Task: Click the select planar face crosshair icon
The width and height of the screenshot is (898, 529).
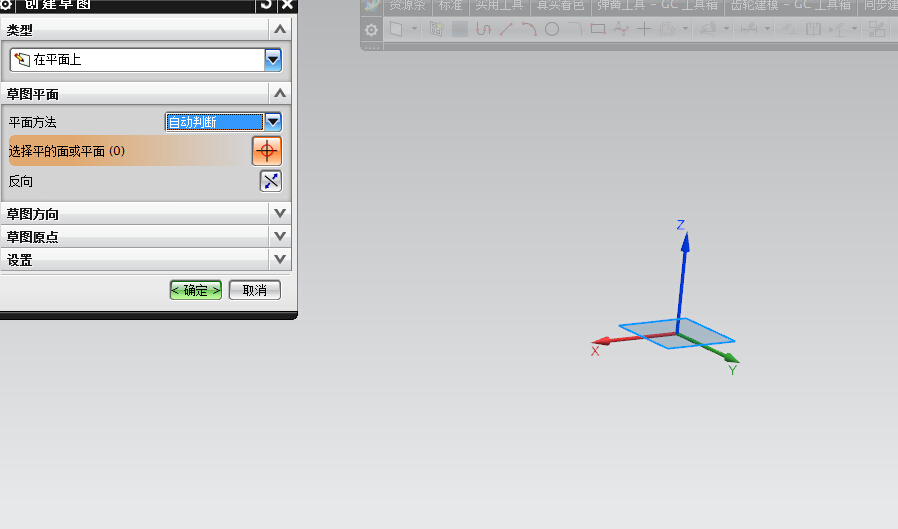Action: [267, 151]
